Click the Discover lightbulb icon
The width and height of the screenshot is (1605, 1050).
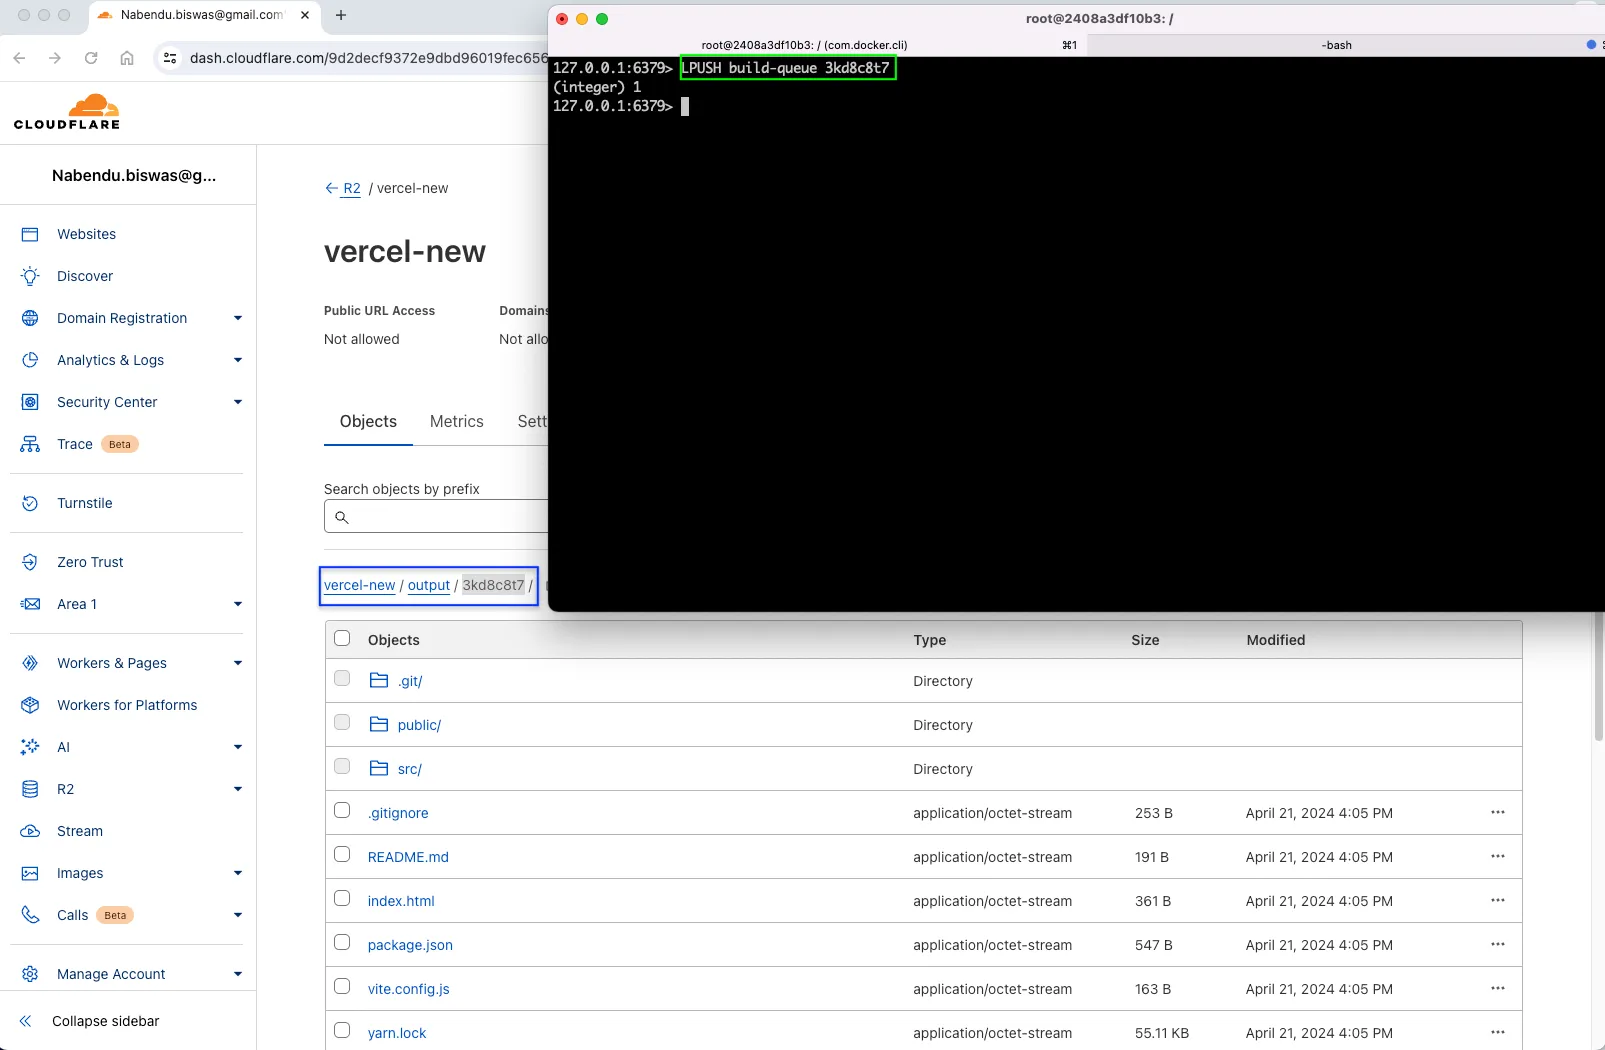(30, 276)
